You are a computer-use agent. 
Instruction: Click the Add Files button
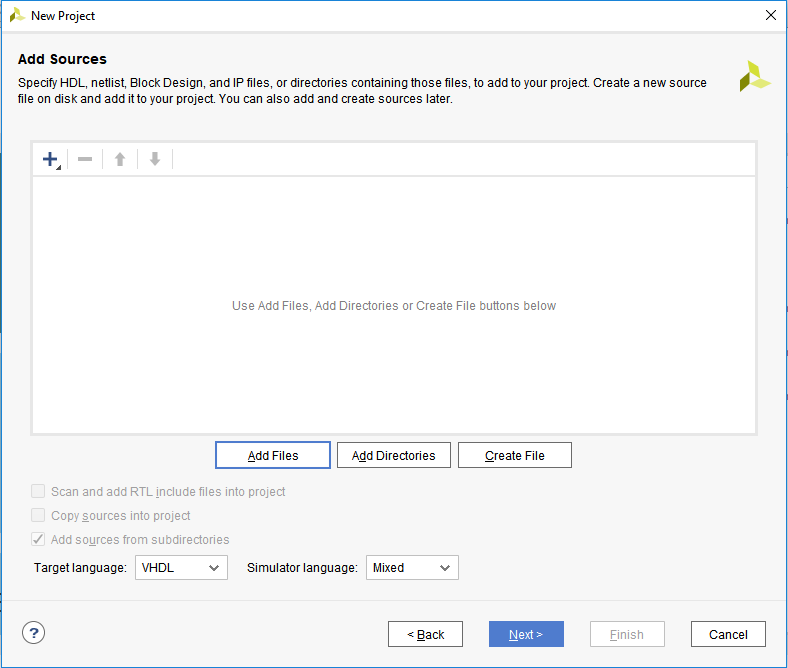273,455
